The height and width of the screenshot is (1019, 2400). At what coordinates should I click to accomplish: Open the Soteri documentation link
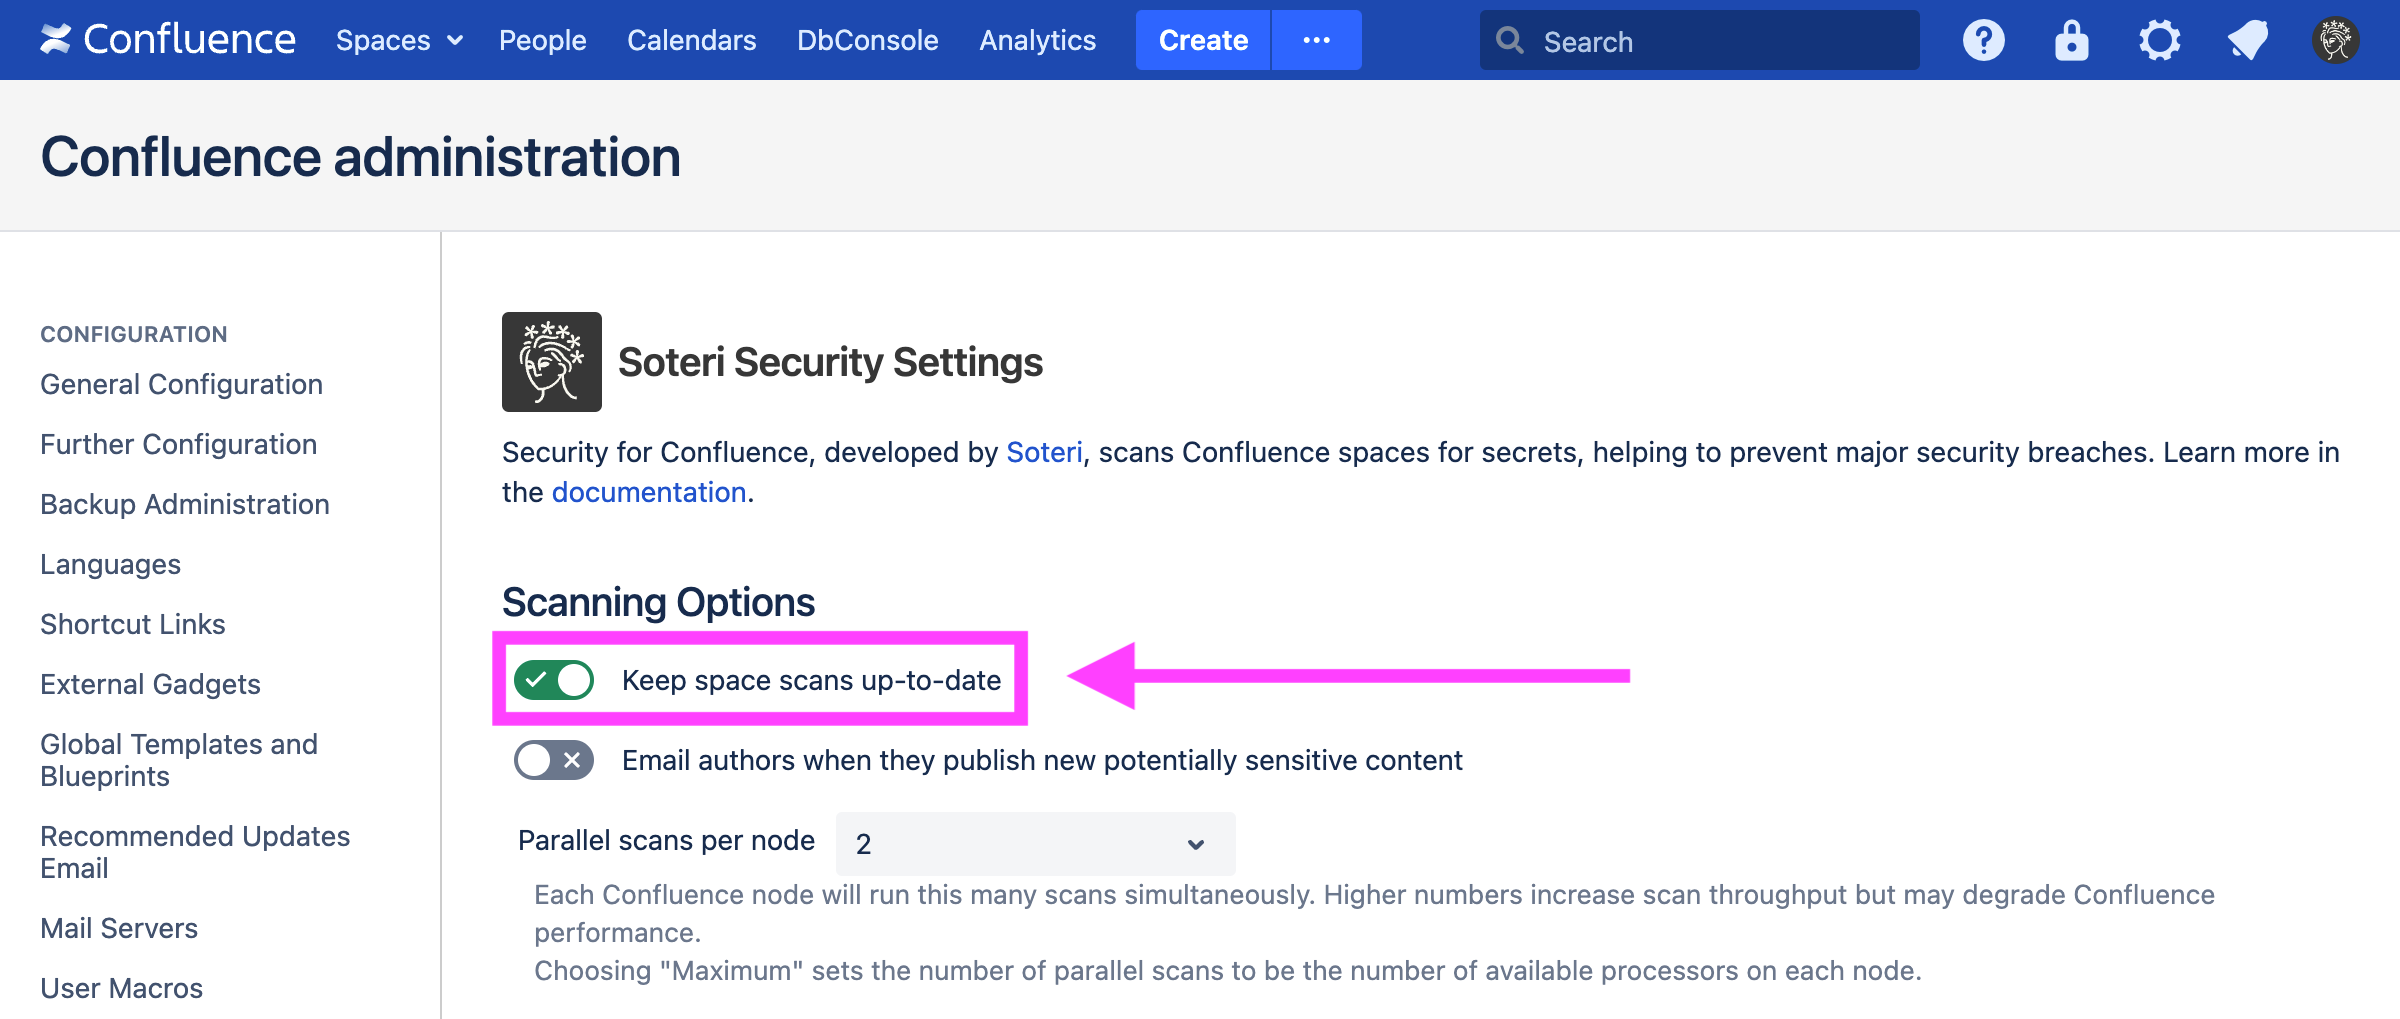click(648, 491)
